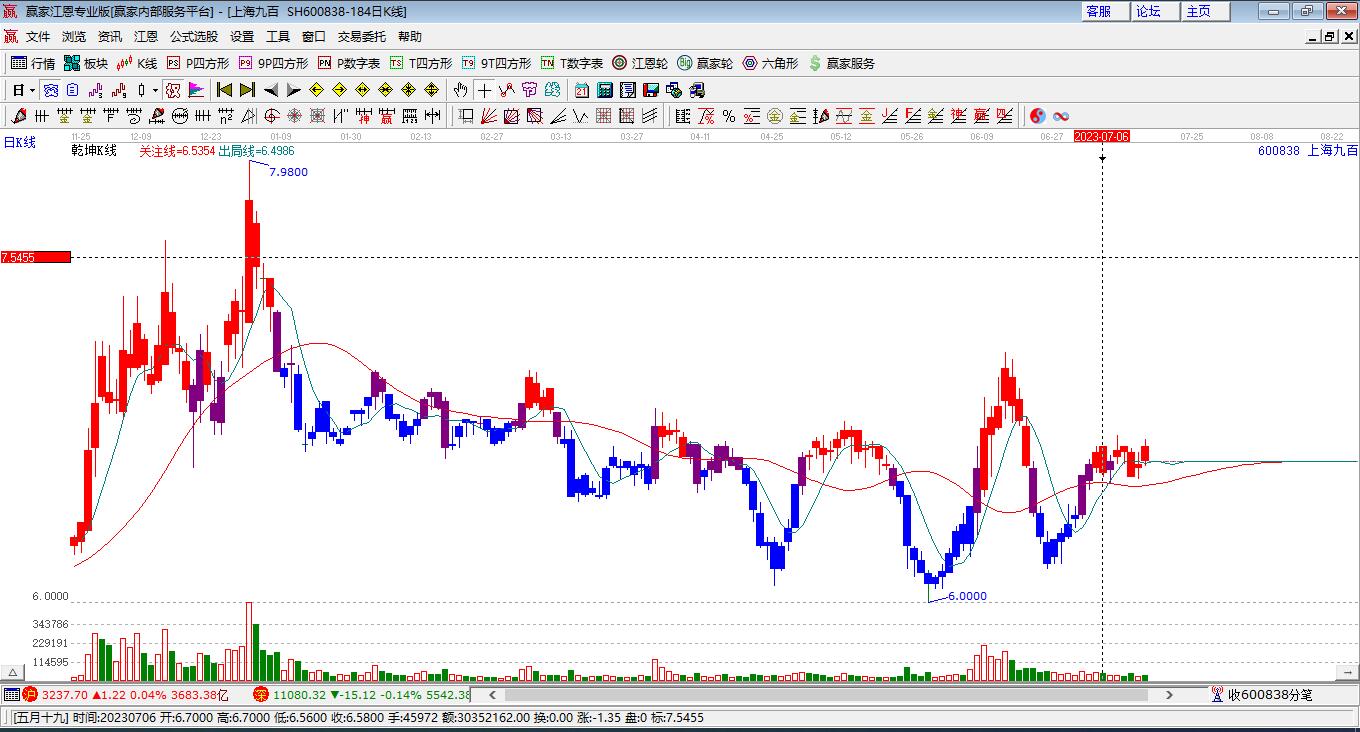Click the calendar icon
Image resolution: width=1360 pixels, height=732 pixels.
[581, 90]
